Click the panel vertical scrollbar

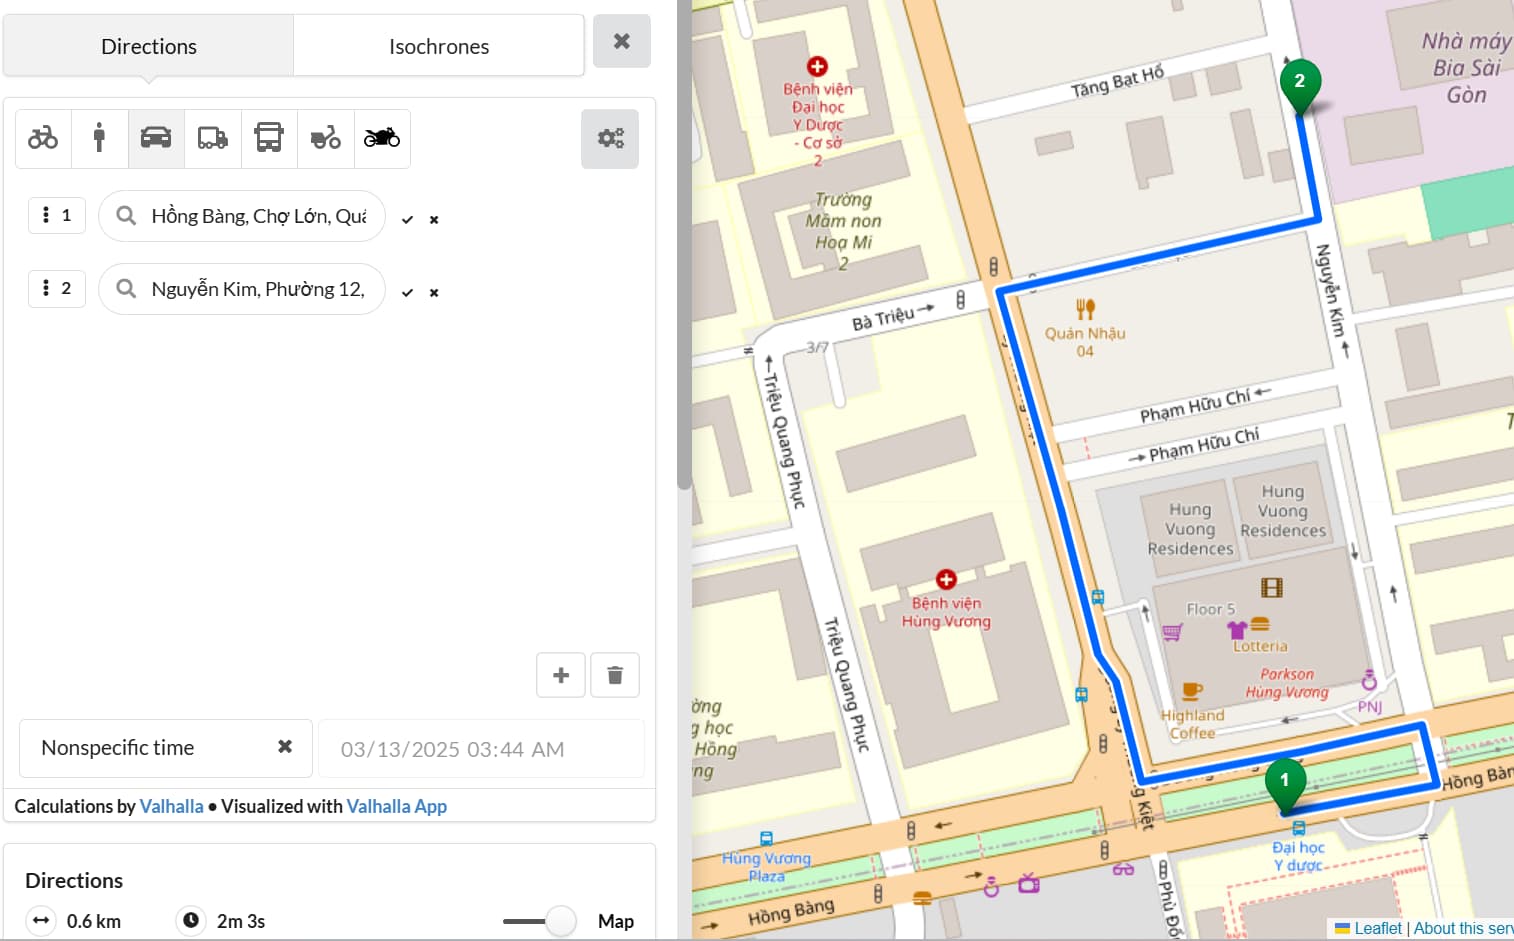point(684,245)
